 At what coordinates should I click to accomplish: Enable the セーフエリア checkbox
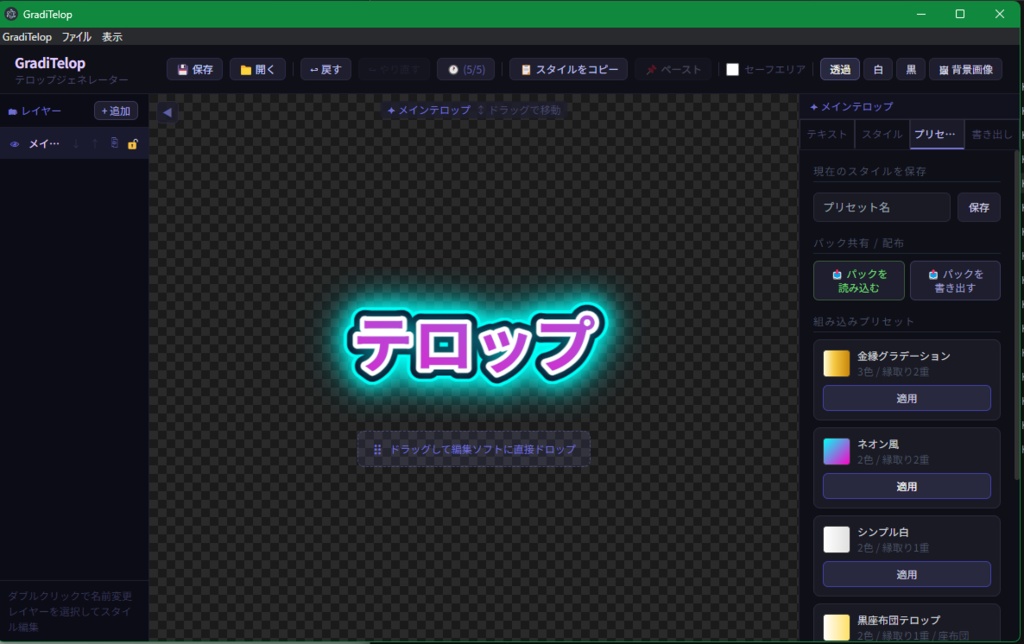pyautogui.click(x=732, y=69)
